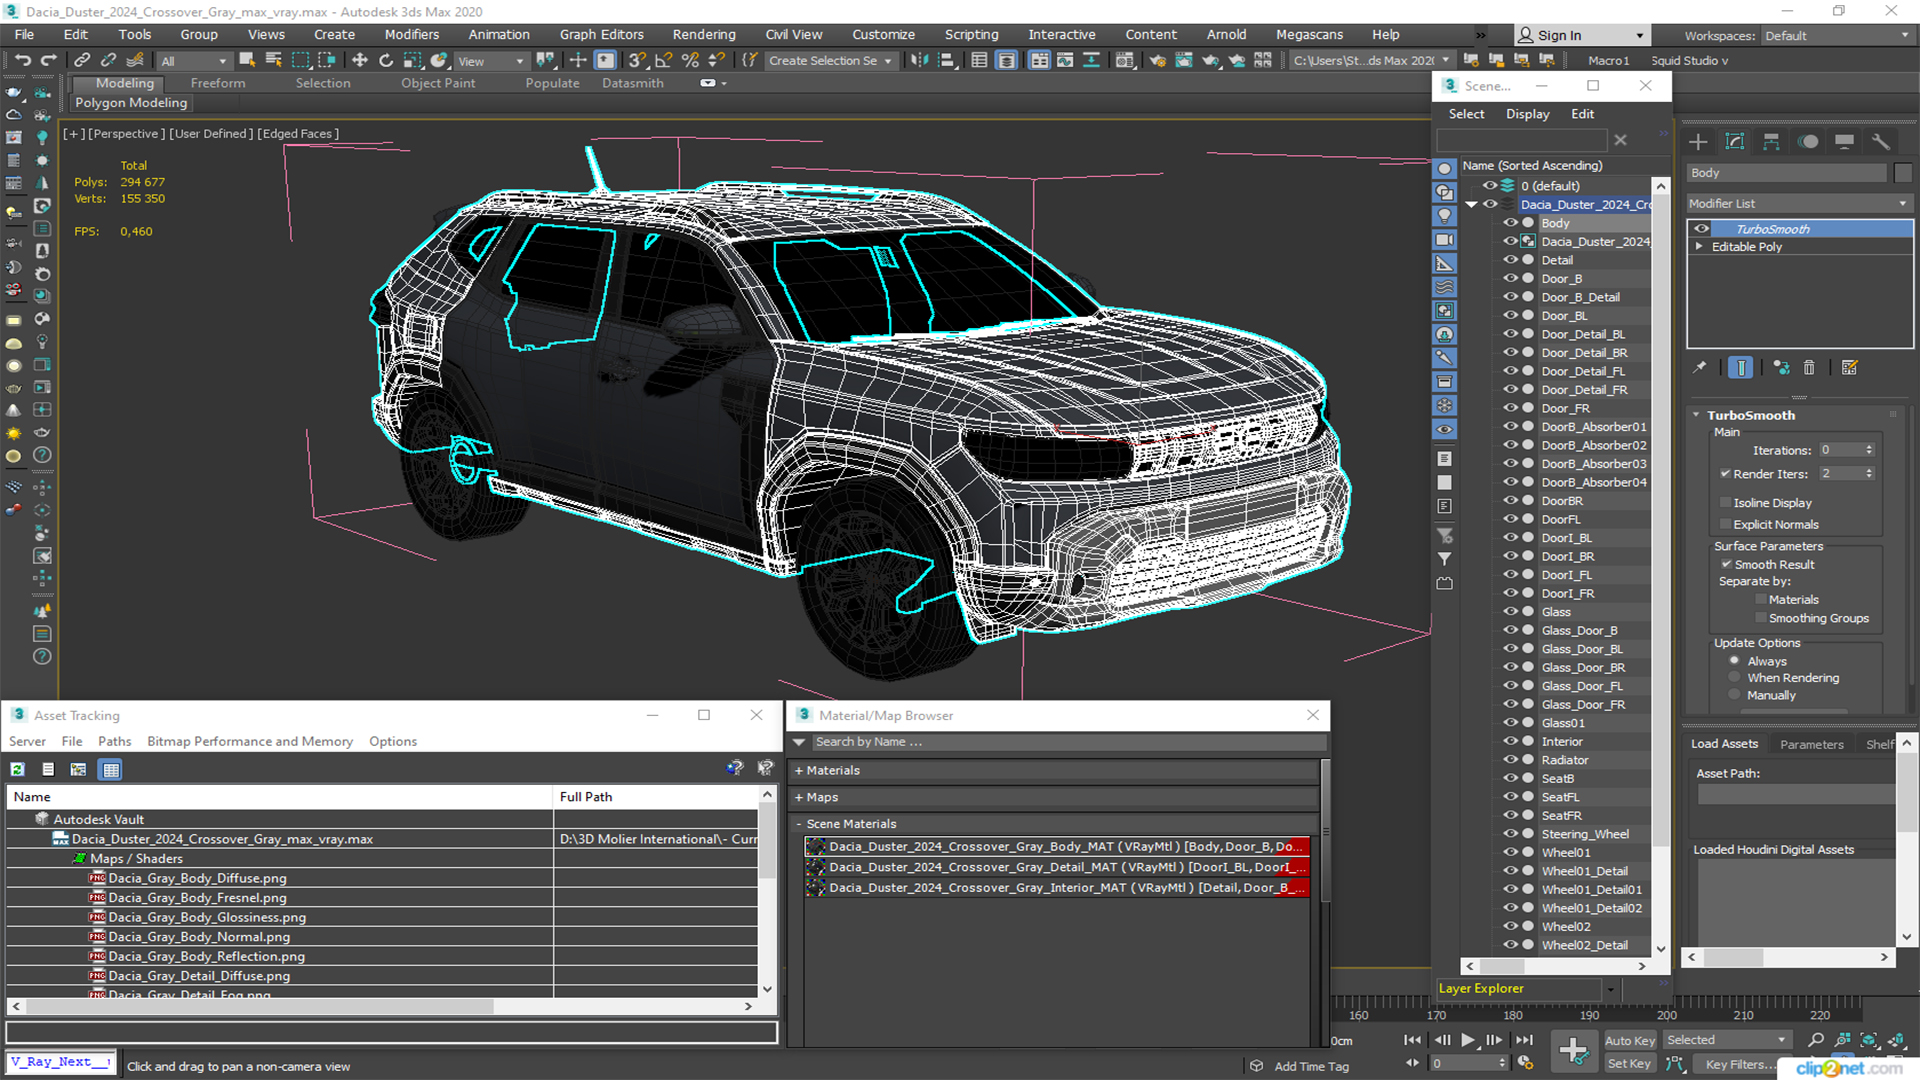The height and width of the screenshot is (1080, 1920).
Task: Click Configure Modifier Sets icon
Action: tap(1850, 368)
